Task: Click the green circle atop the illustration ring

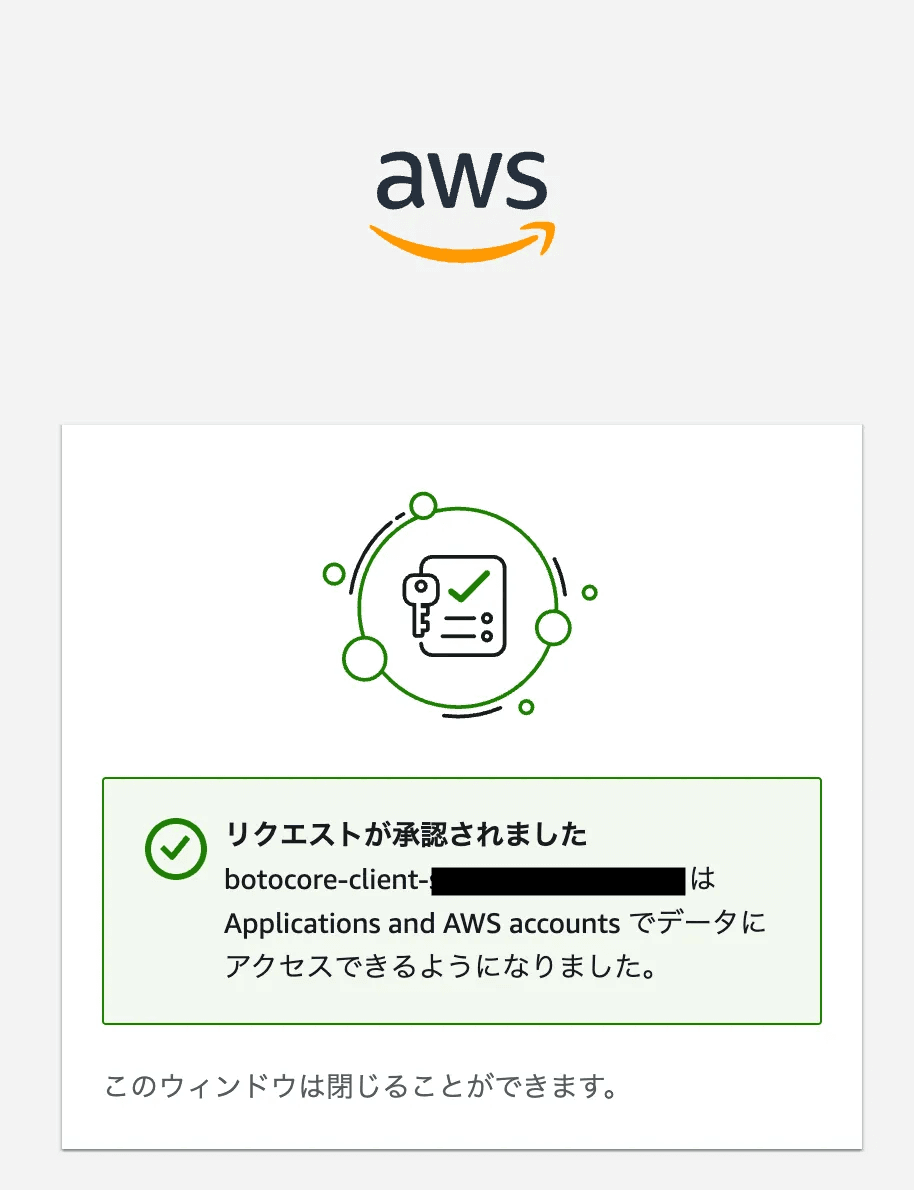Action: coord(424,506)
